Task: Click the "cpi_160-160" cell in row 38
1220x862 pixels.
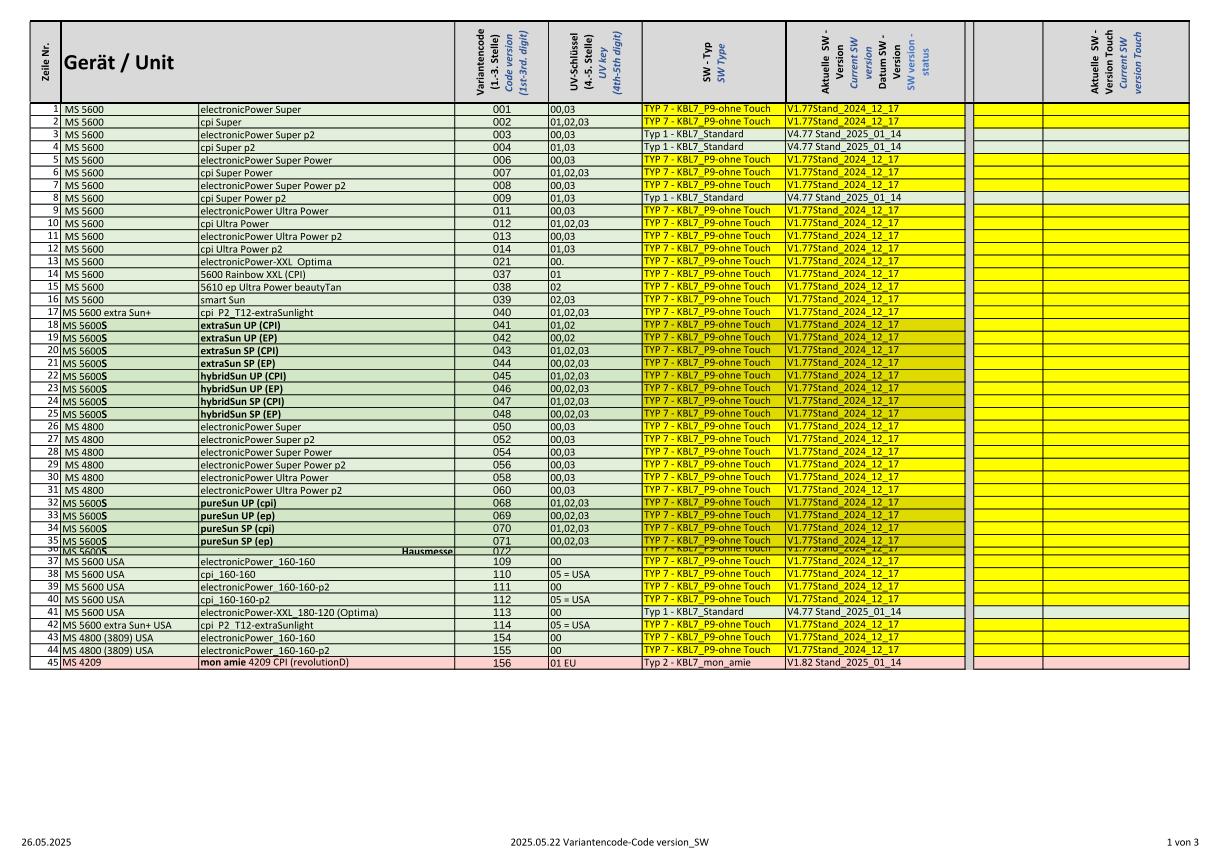Action: 328,575
